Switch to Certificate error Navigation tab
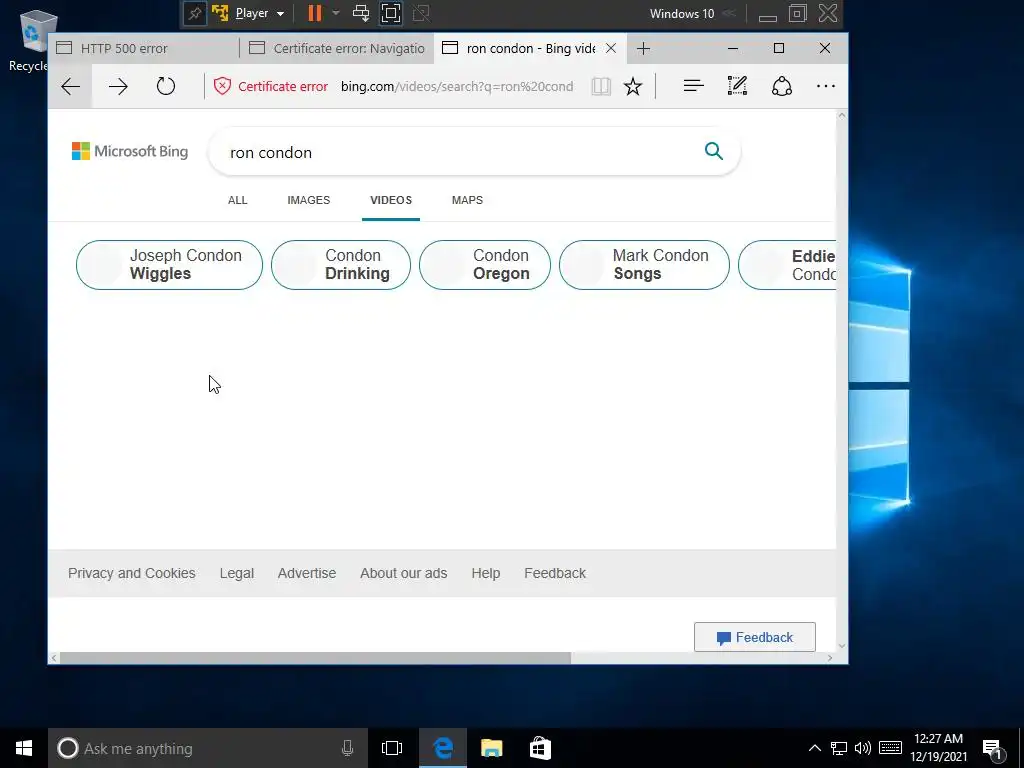The height and width of the screenshot is (768, 1024). (337, 48)
